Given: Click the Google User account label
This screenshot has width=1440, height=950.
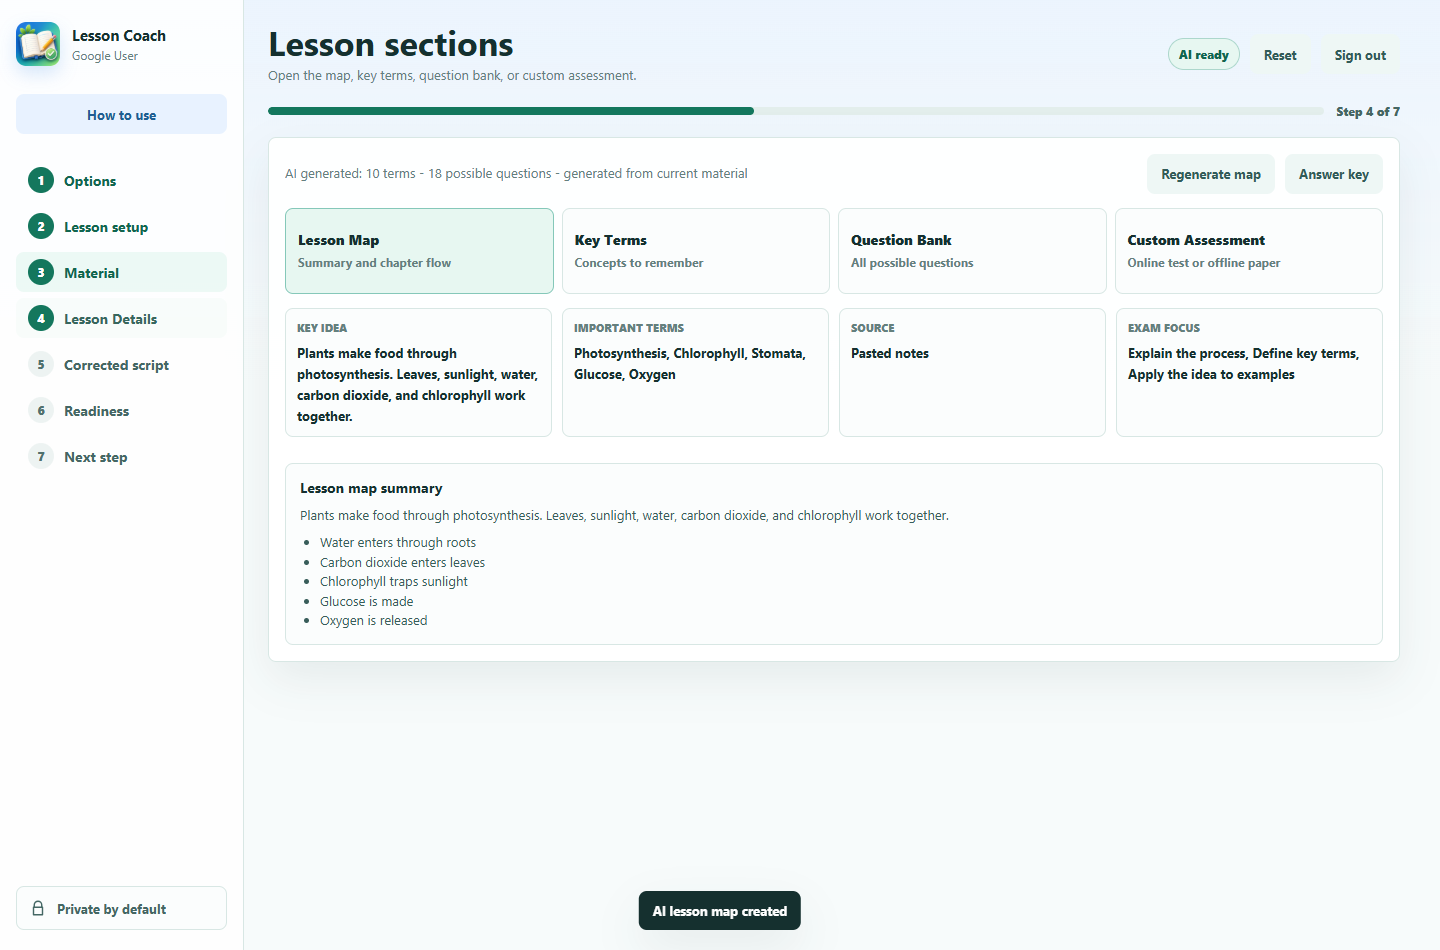Looking at the screenshot, I should 105,56.
